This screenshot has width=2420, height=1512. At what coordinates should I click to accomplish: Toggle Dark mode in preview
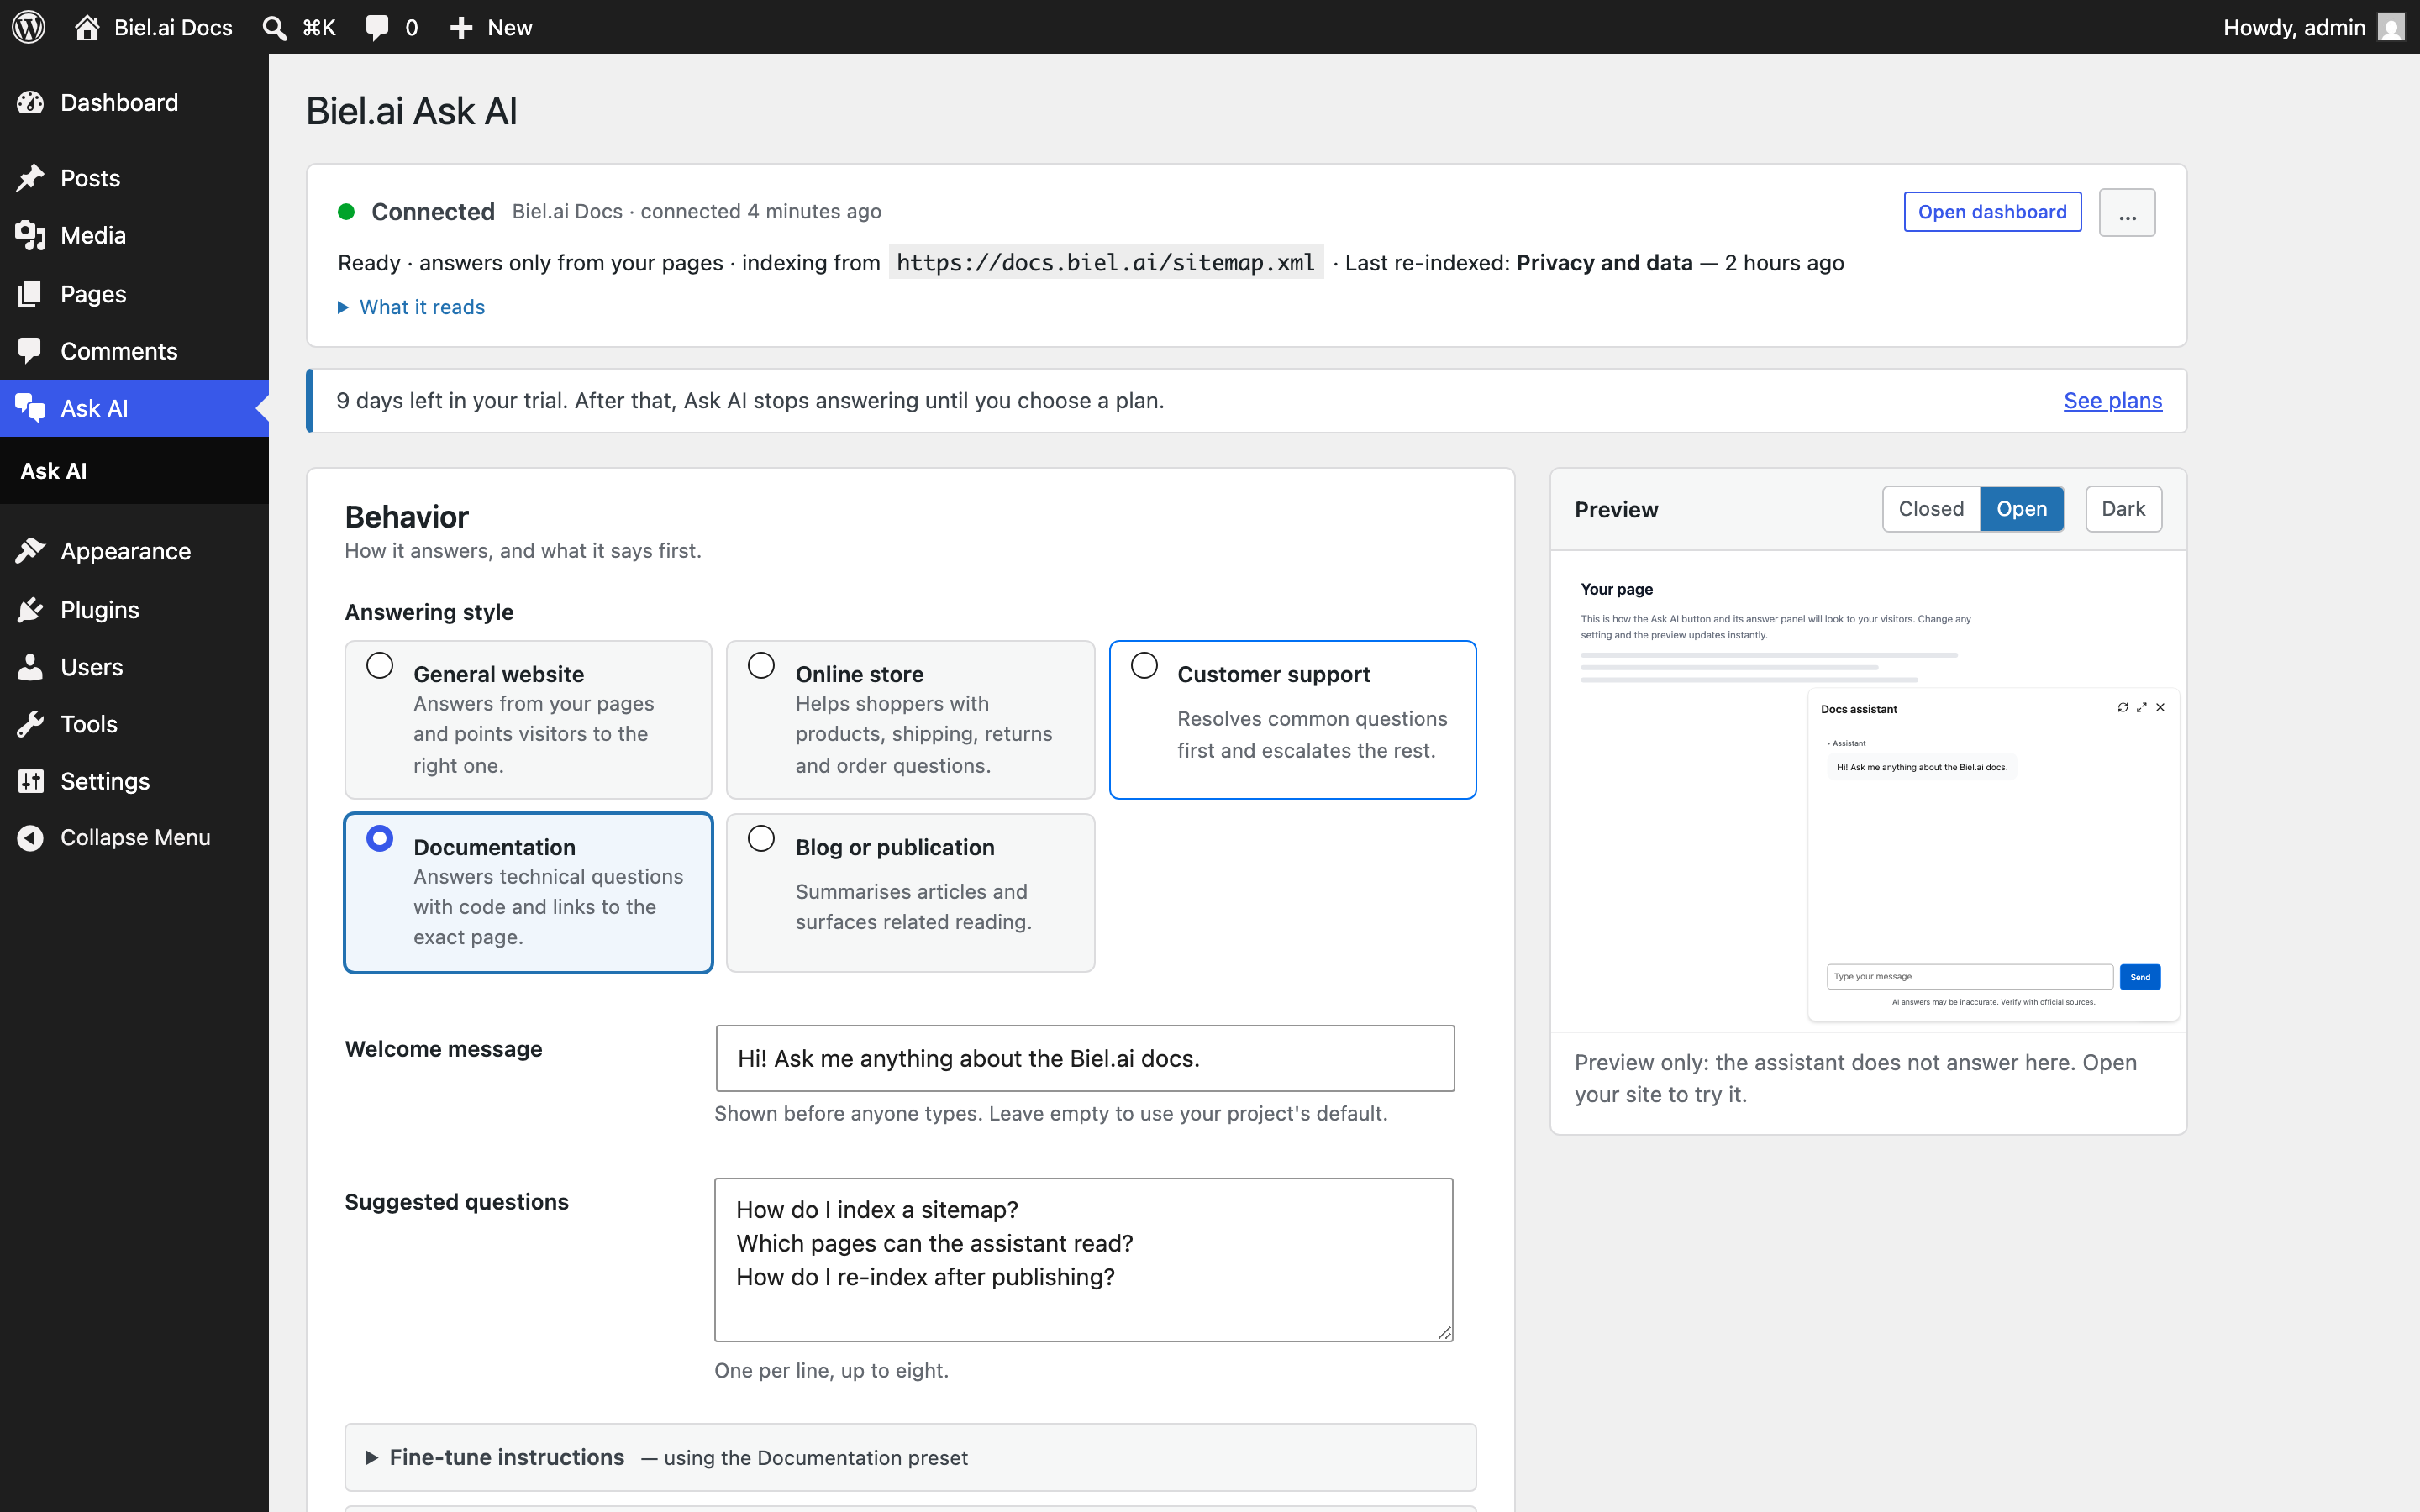2123,508
